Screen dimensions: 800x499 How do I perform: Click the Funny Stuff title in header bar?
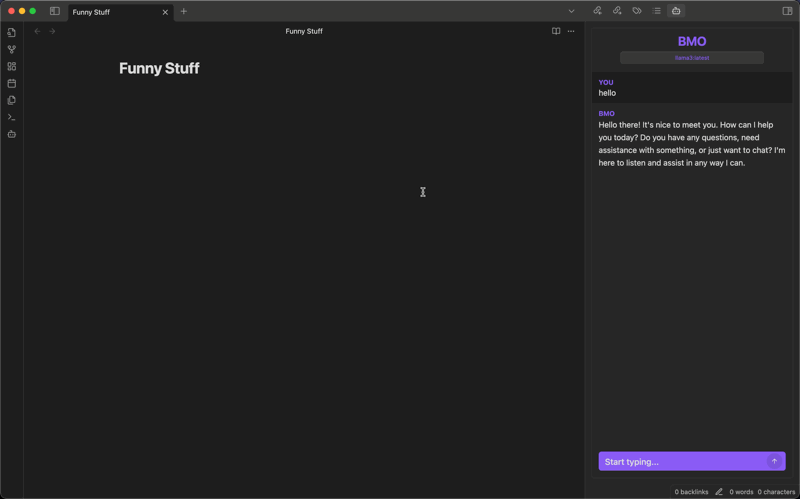click(x=304, y=31)
